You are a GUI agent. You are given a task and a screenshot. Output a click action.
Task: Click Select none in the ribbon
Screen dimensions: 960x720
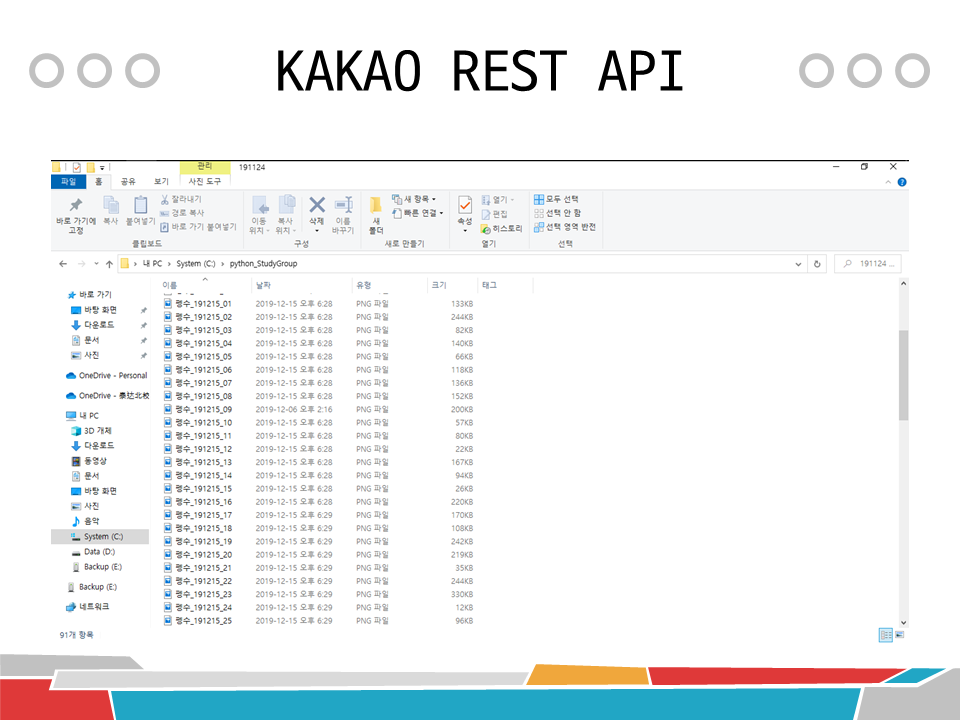[557, 213]
